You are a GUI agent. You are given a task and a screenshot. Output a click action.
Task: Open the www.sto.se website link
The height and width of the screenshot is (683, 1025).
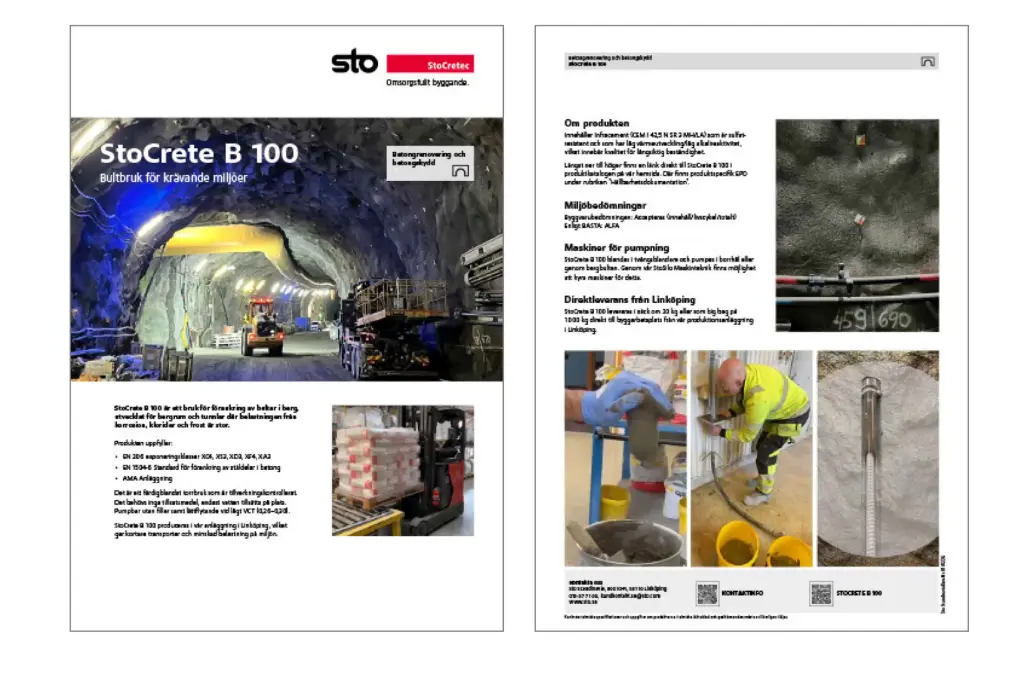click(x=583, y=602)
